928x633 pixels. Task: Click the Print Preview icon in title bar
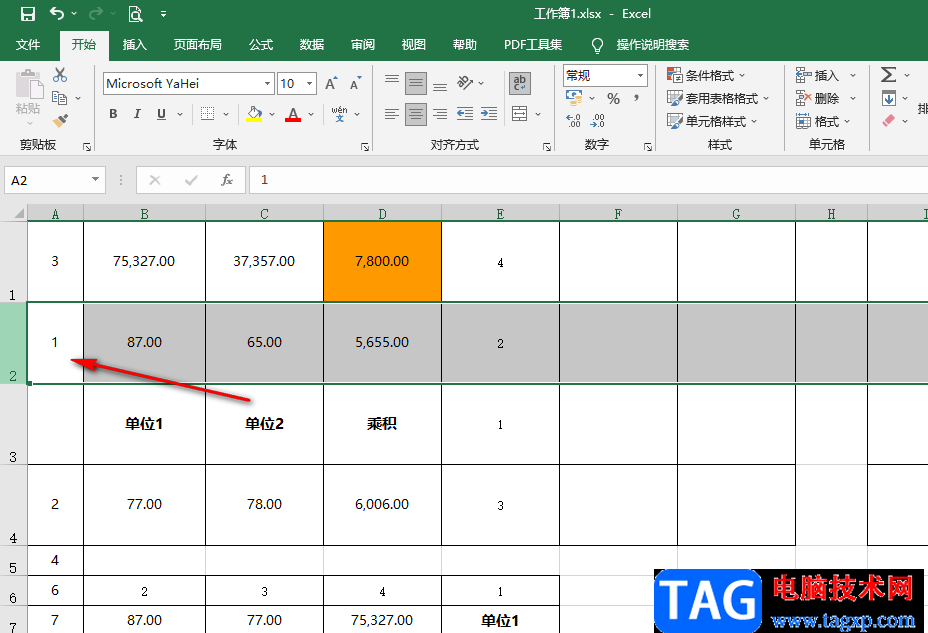pyautogui.click(x=136, y=14)
